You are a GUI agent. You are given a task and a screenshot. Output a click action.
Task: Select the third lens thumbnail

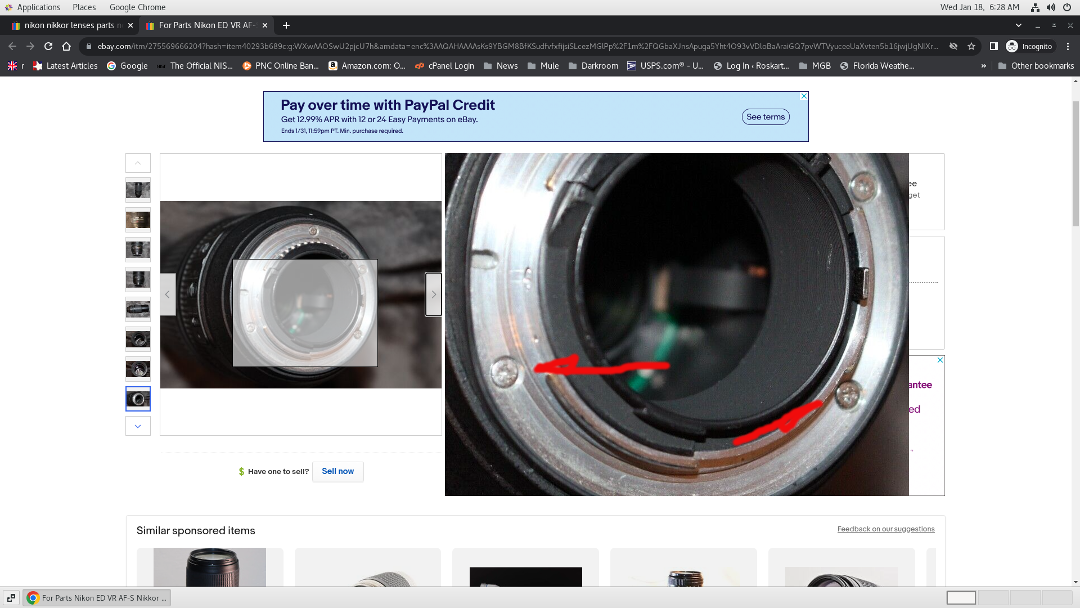(138, 249)
